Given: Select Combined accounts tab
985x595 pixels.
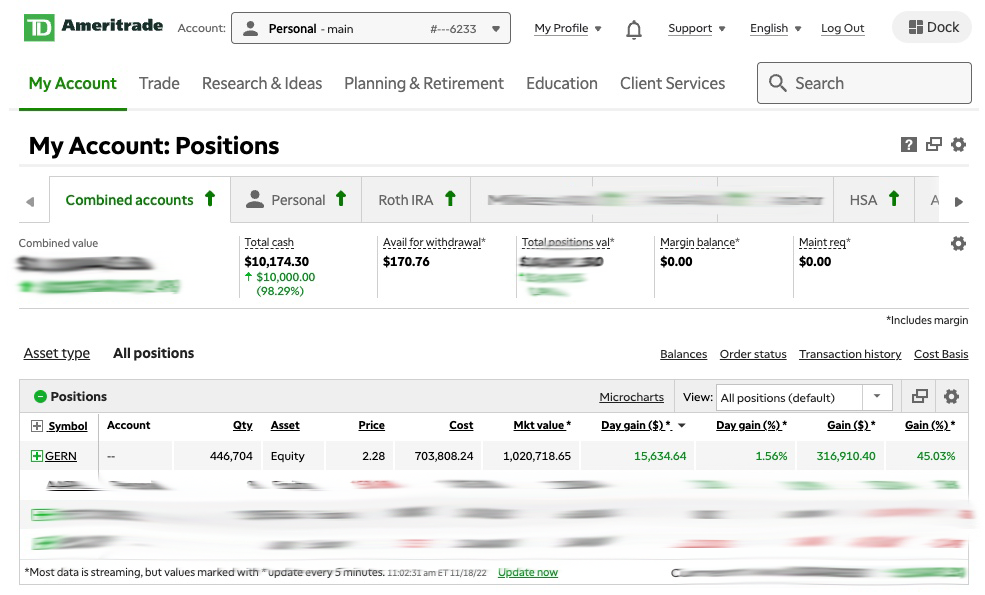Looking at the screenshot, I should (x=140, y=200).
